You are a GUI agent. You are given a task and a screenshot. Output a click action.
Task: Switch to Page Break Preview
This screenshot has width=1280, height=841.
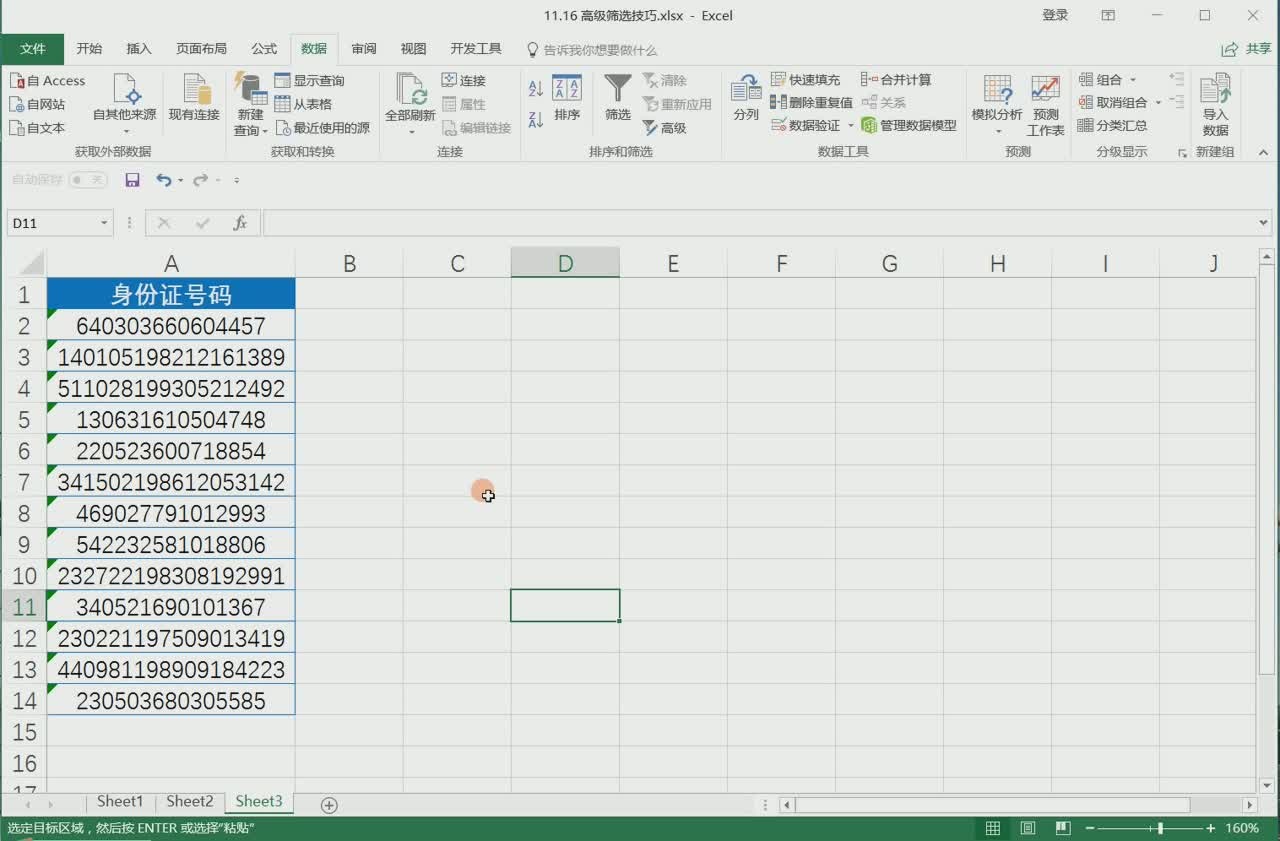(x=1063, y=828)
